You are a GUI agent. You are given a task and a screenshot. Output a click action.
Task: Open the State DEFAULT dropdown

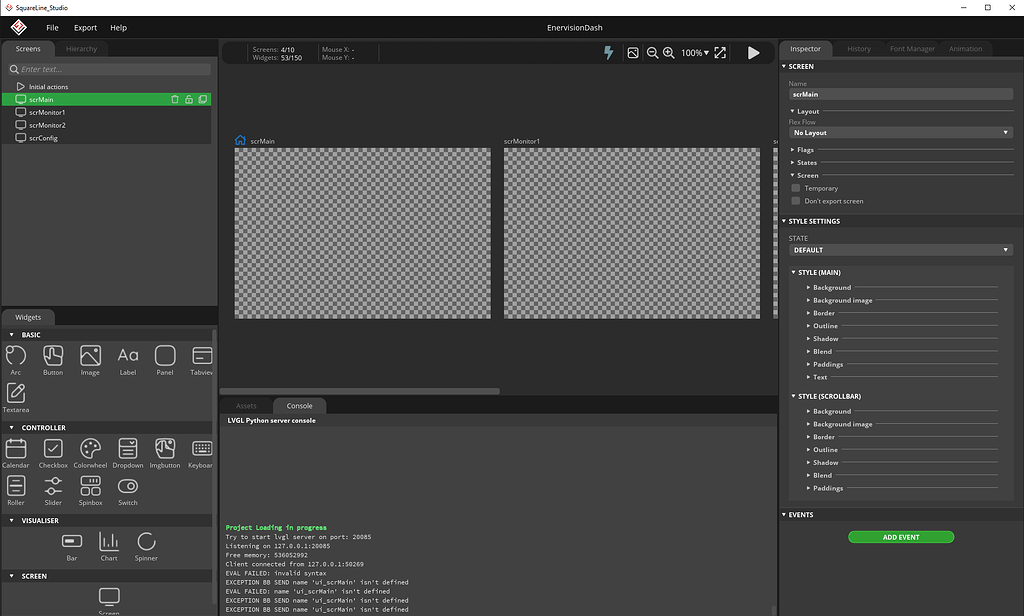click(x=900, y=250)
